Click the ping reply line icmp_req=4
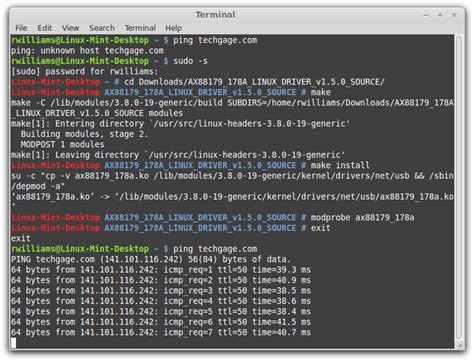 (161, 301)
